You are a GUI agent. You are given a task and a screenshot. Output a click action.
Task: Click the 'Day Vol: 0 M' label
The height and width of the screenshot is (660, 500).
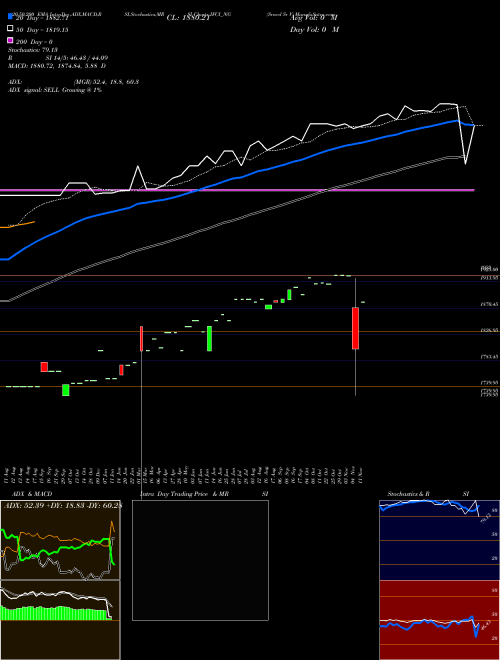315,29
